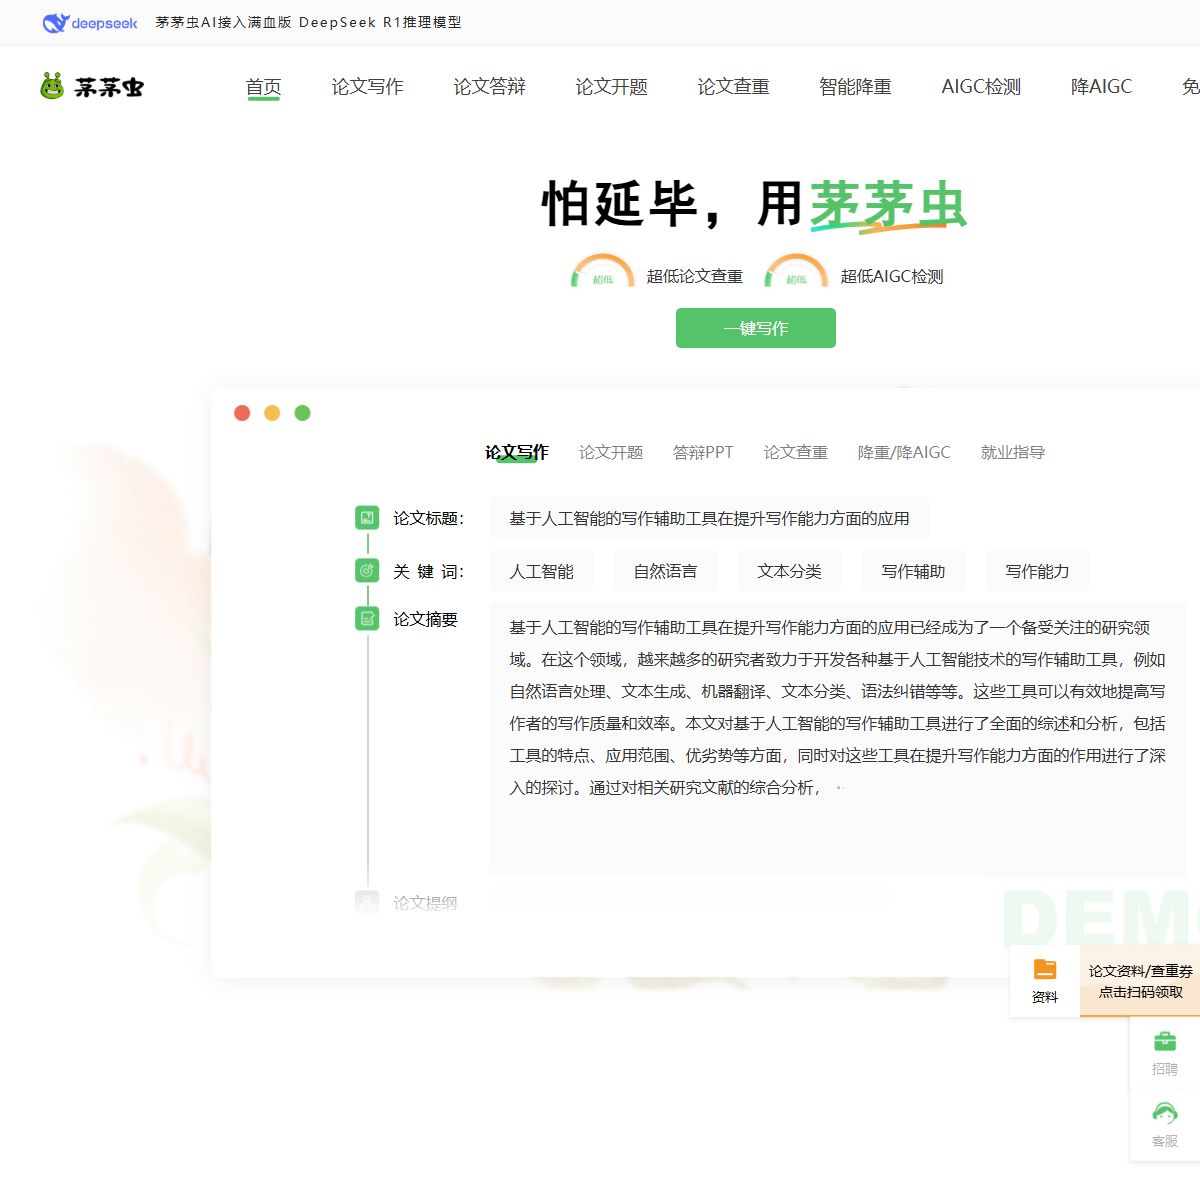Click the 写作能力 keyword chip
This screenshot has height=1200, width=1200.
[x=1038, y=571]
